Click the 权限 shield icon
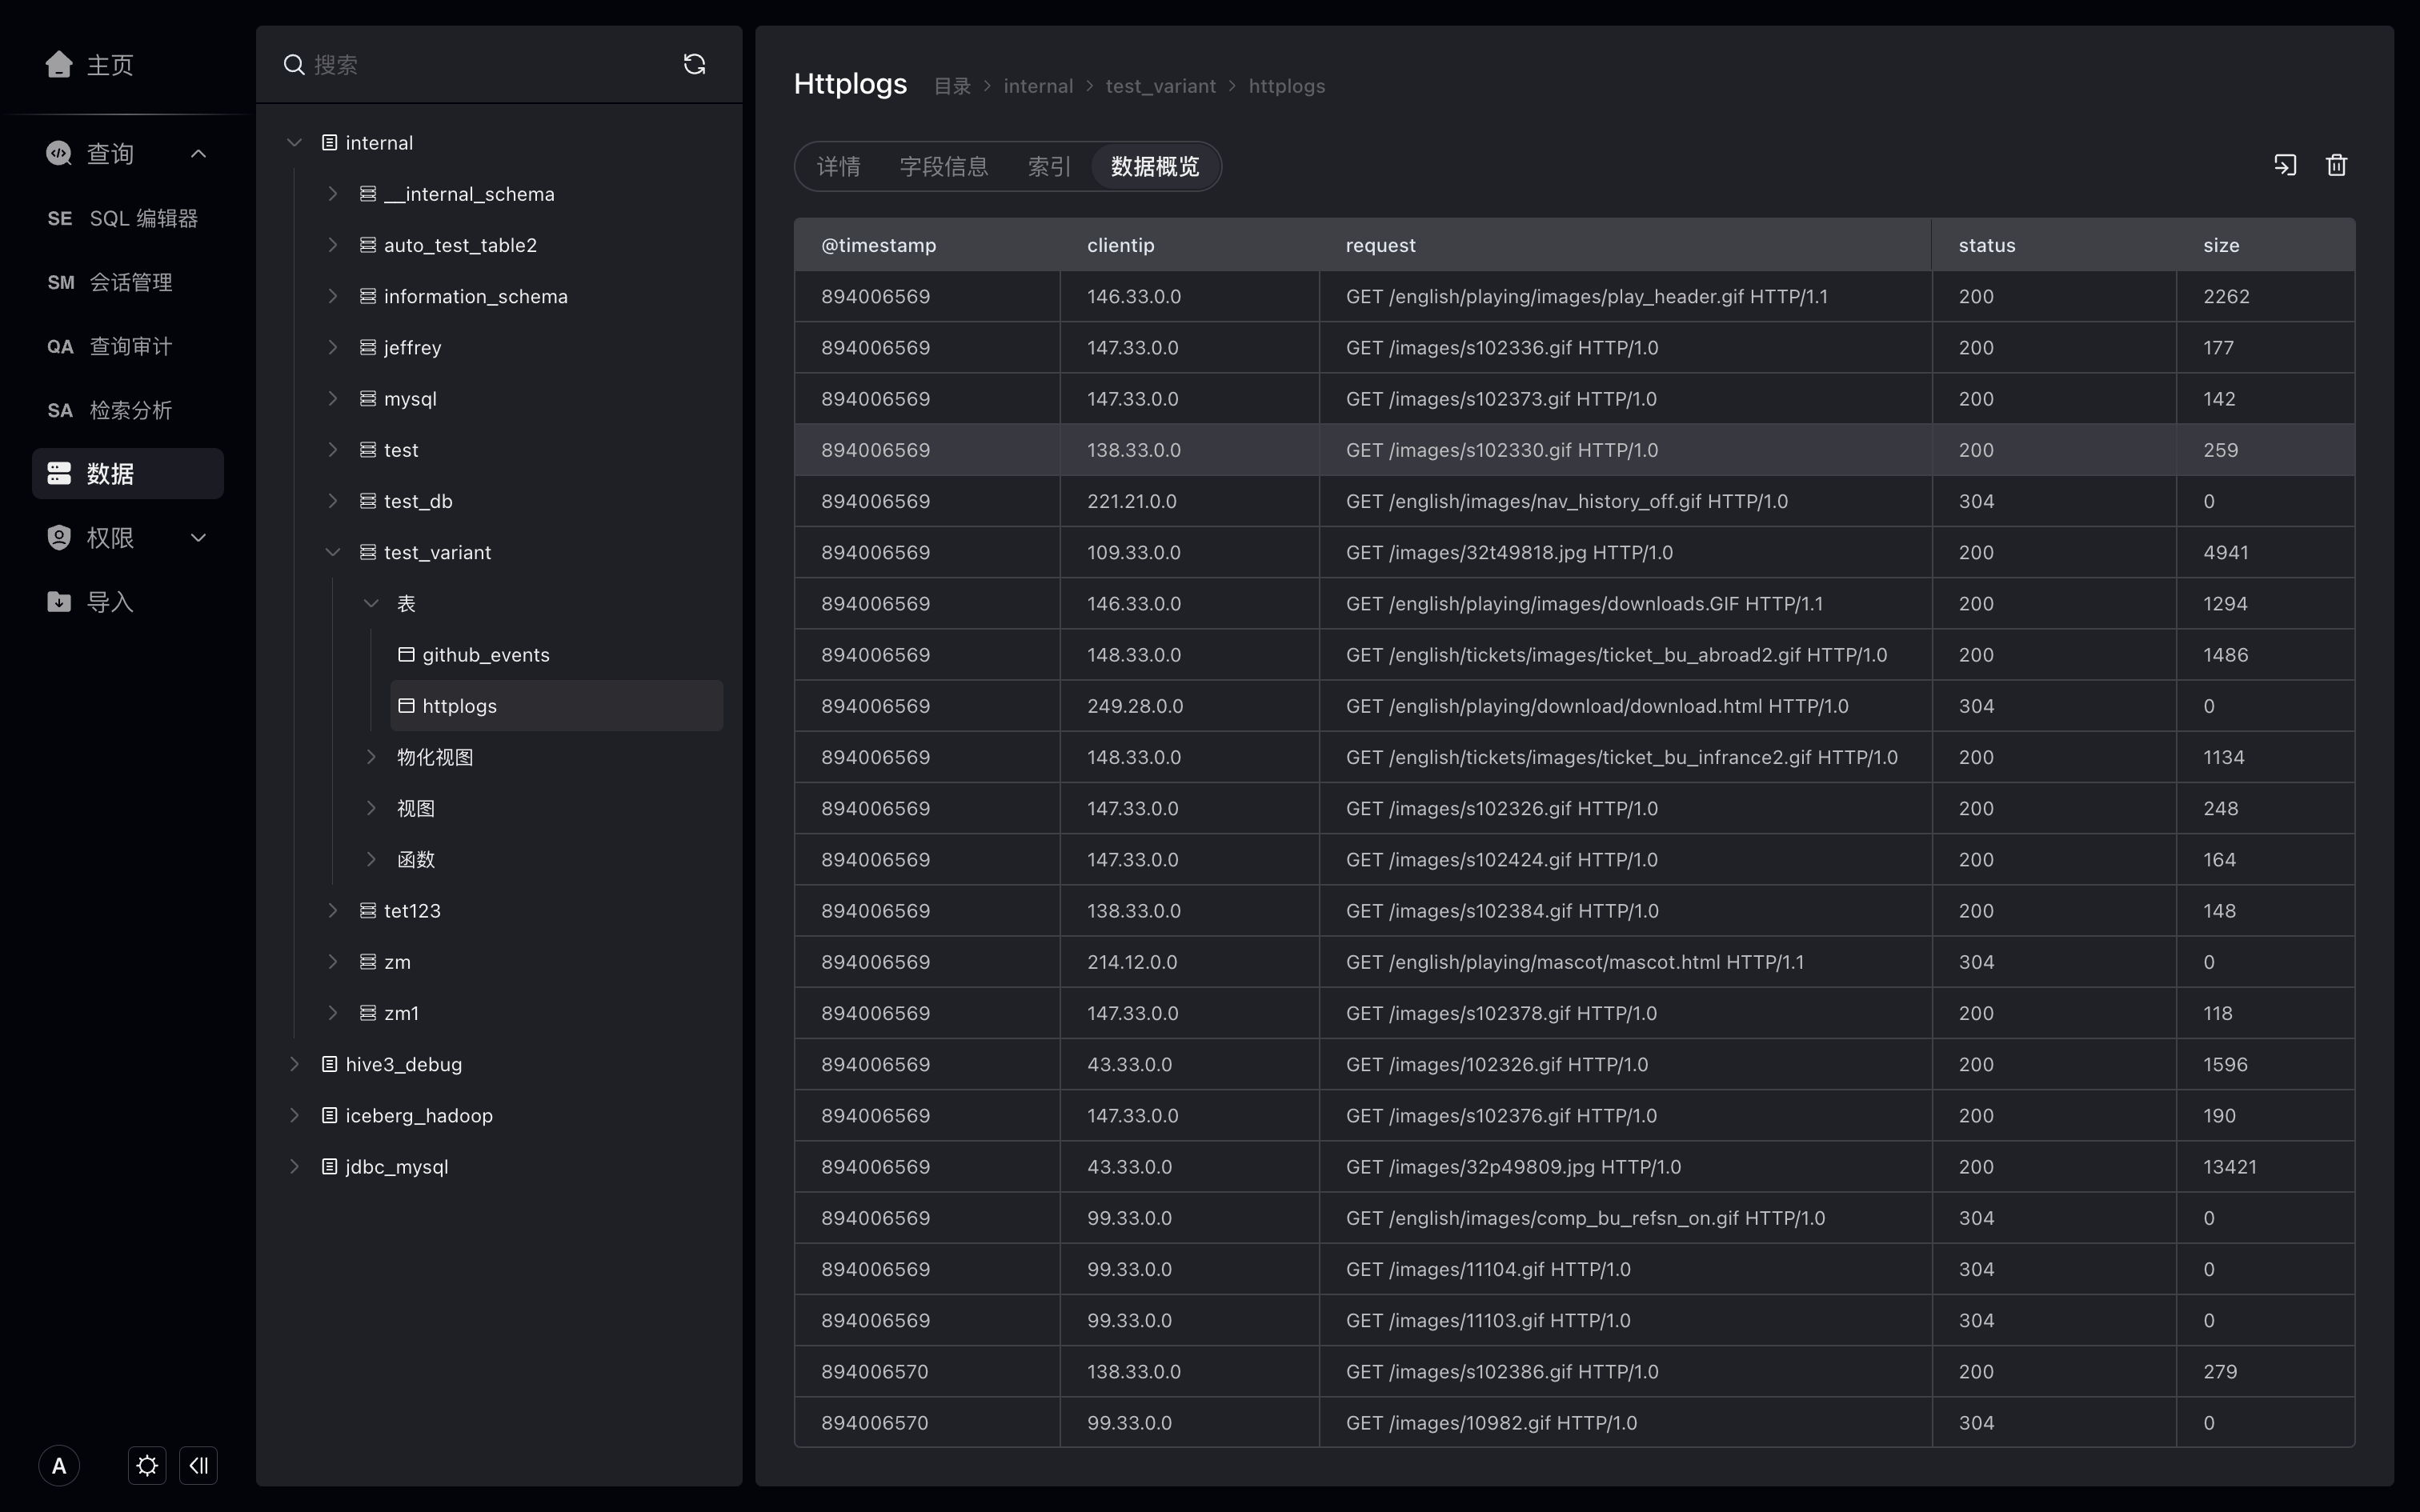Viewport: 2420px width, 1512px height. click(x=59, y=537)
